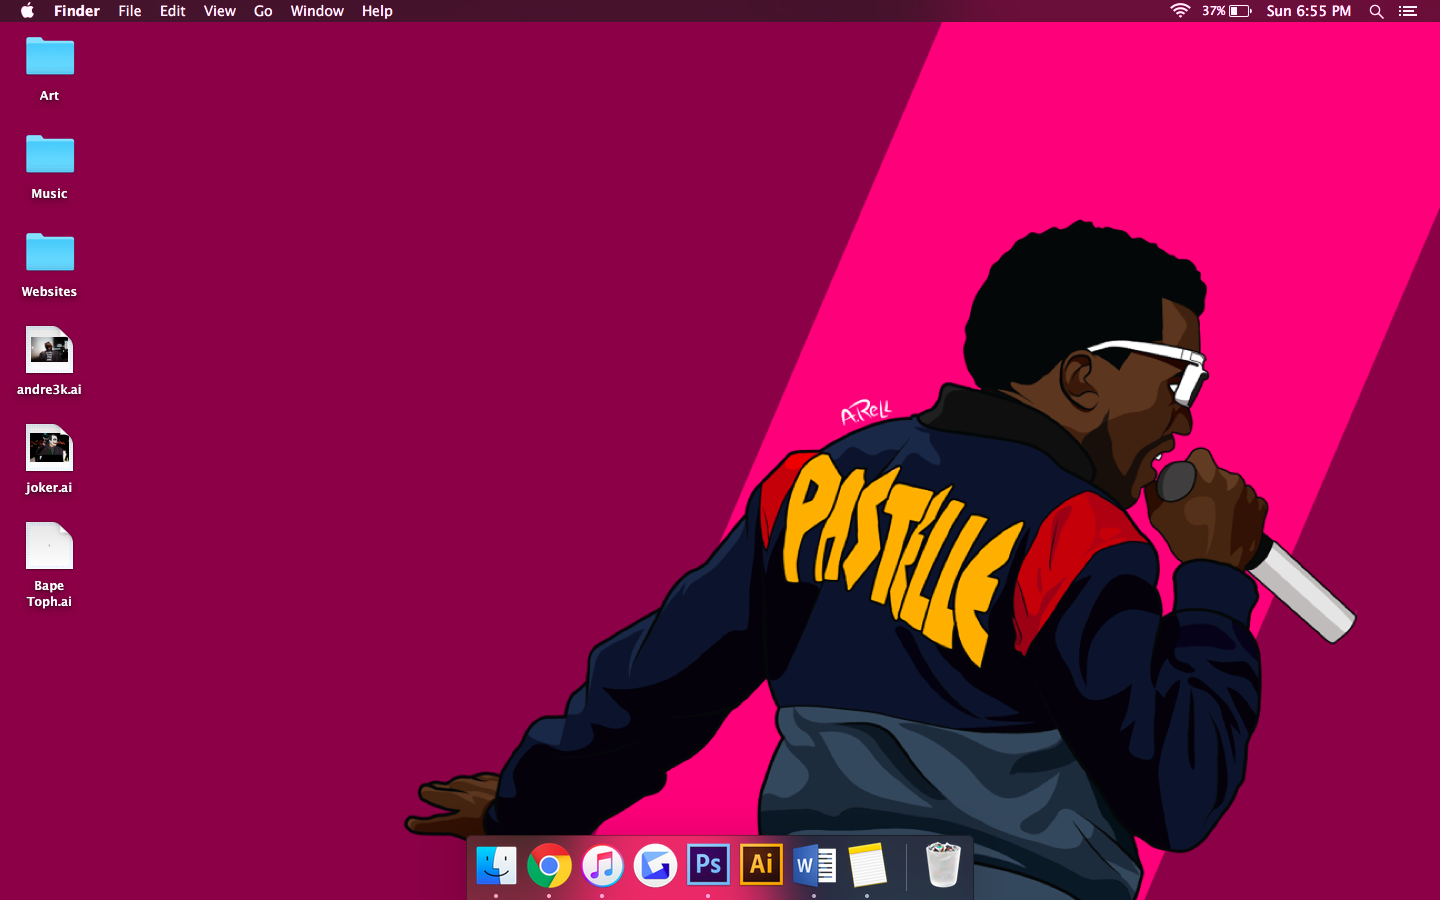Open the Trash in the Dock

pyautogui.click(x=942, y=866)
